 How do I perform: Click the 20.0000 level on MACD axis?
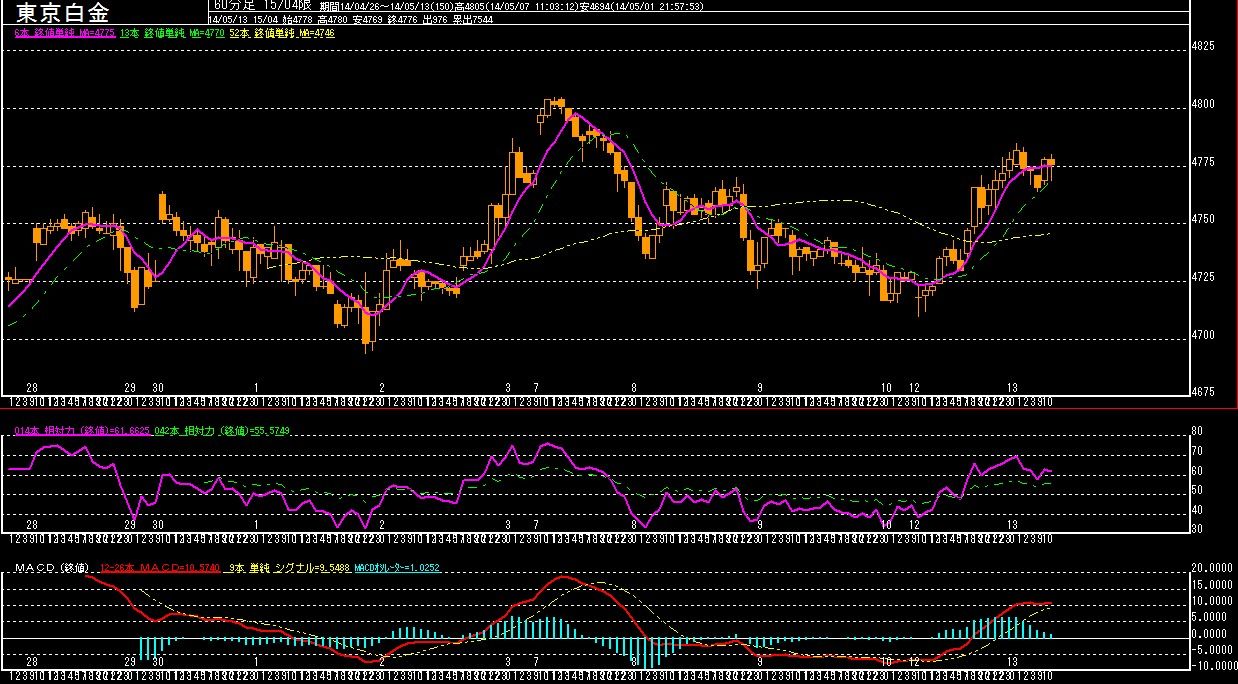click(x=1214, y=567)
